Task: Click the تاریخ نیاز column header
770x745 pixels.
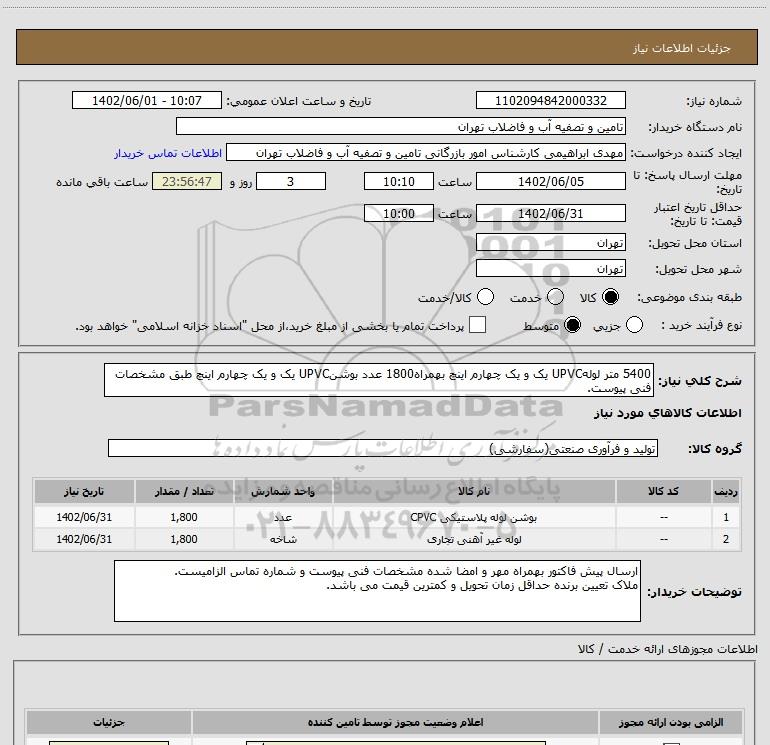Action: [84, 491]
